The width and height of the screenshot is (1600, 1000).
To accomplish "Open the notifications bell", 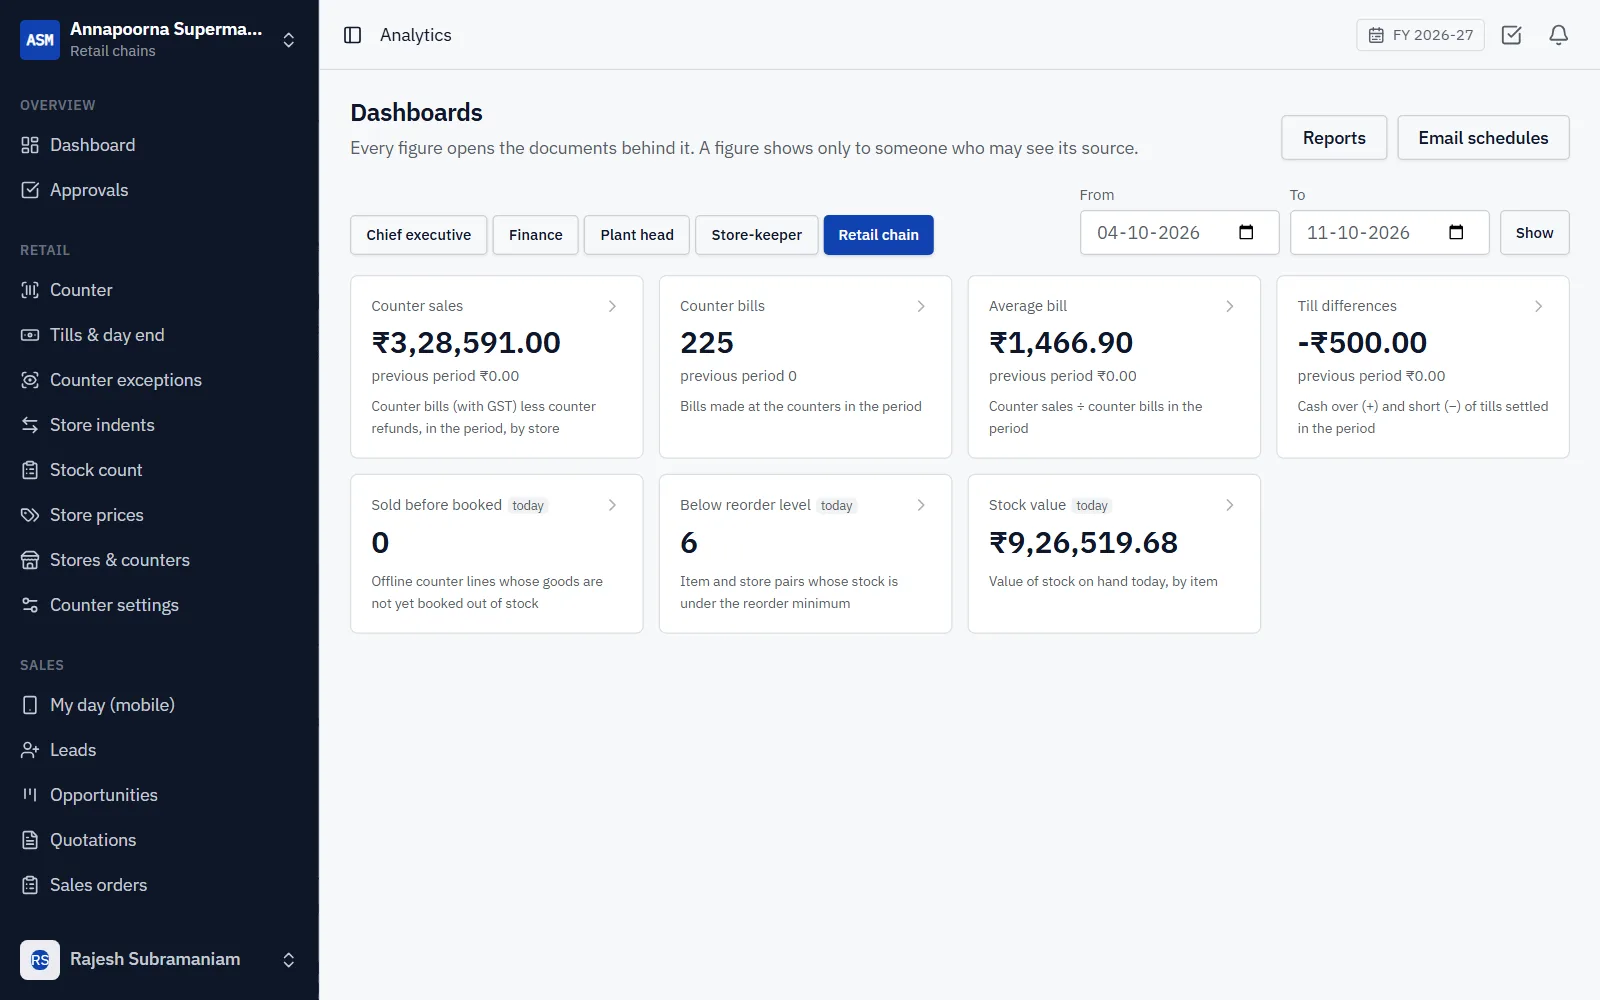I will [x=1559, y=35].
